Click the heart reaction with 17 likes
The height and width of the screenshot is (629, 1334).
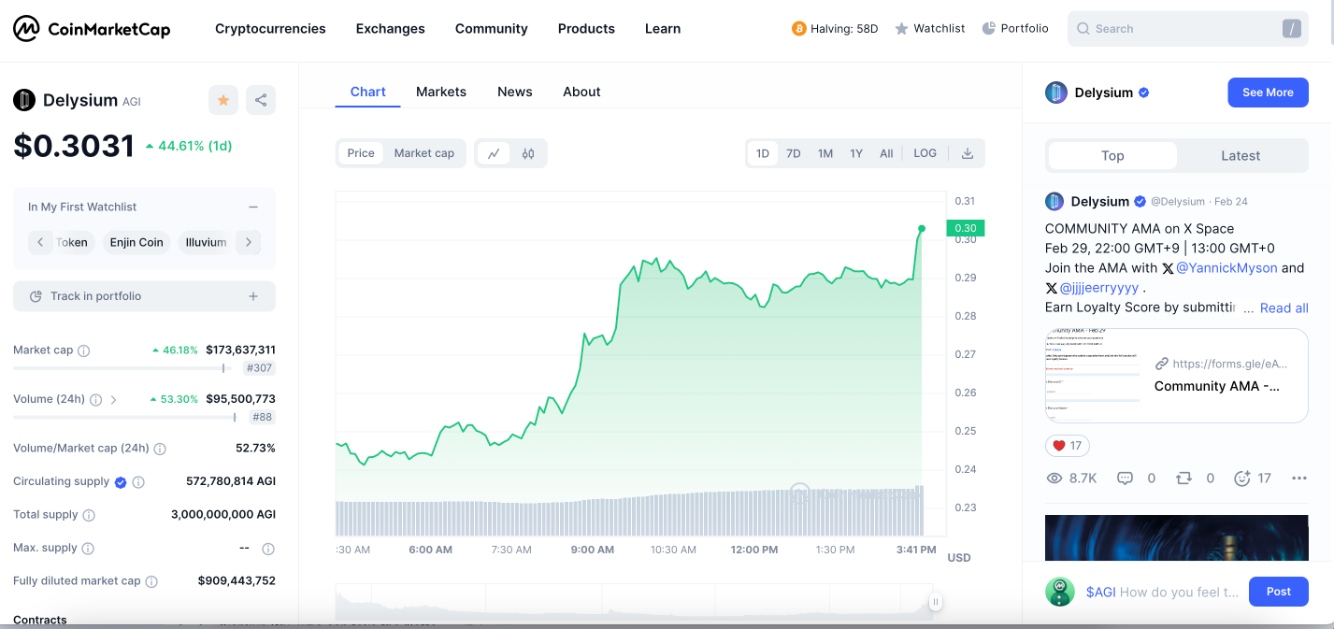(x=1067, y=445)
